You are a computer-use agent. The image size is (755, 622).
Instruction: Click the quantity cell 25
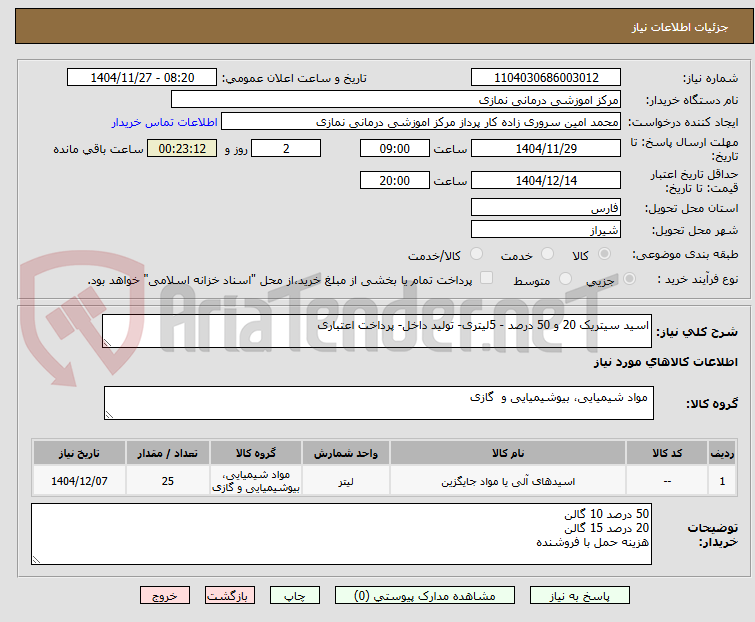(168, 481)
